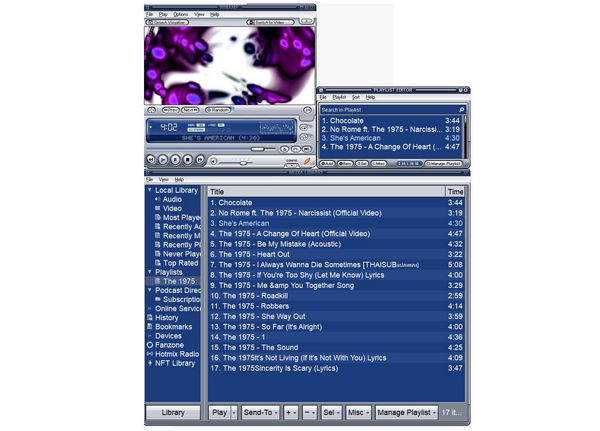600x431 pixels.
Task: Collapse the Playlists tree node
Action: (x=150, y=272)
